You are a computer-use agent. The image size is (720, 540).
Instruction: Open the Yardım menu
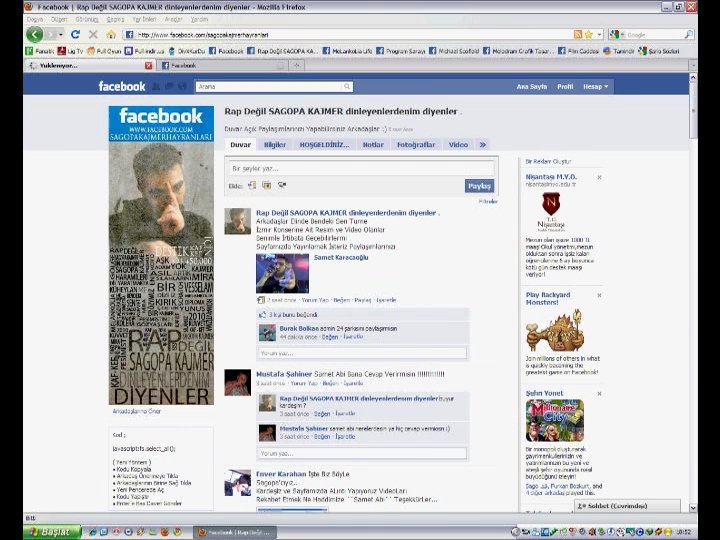[199, 19]
